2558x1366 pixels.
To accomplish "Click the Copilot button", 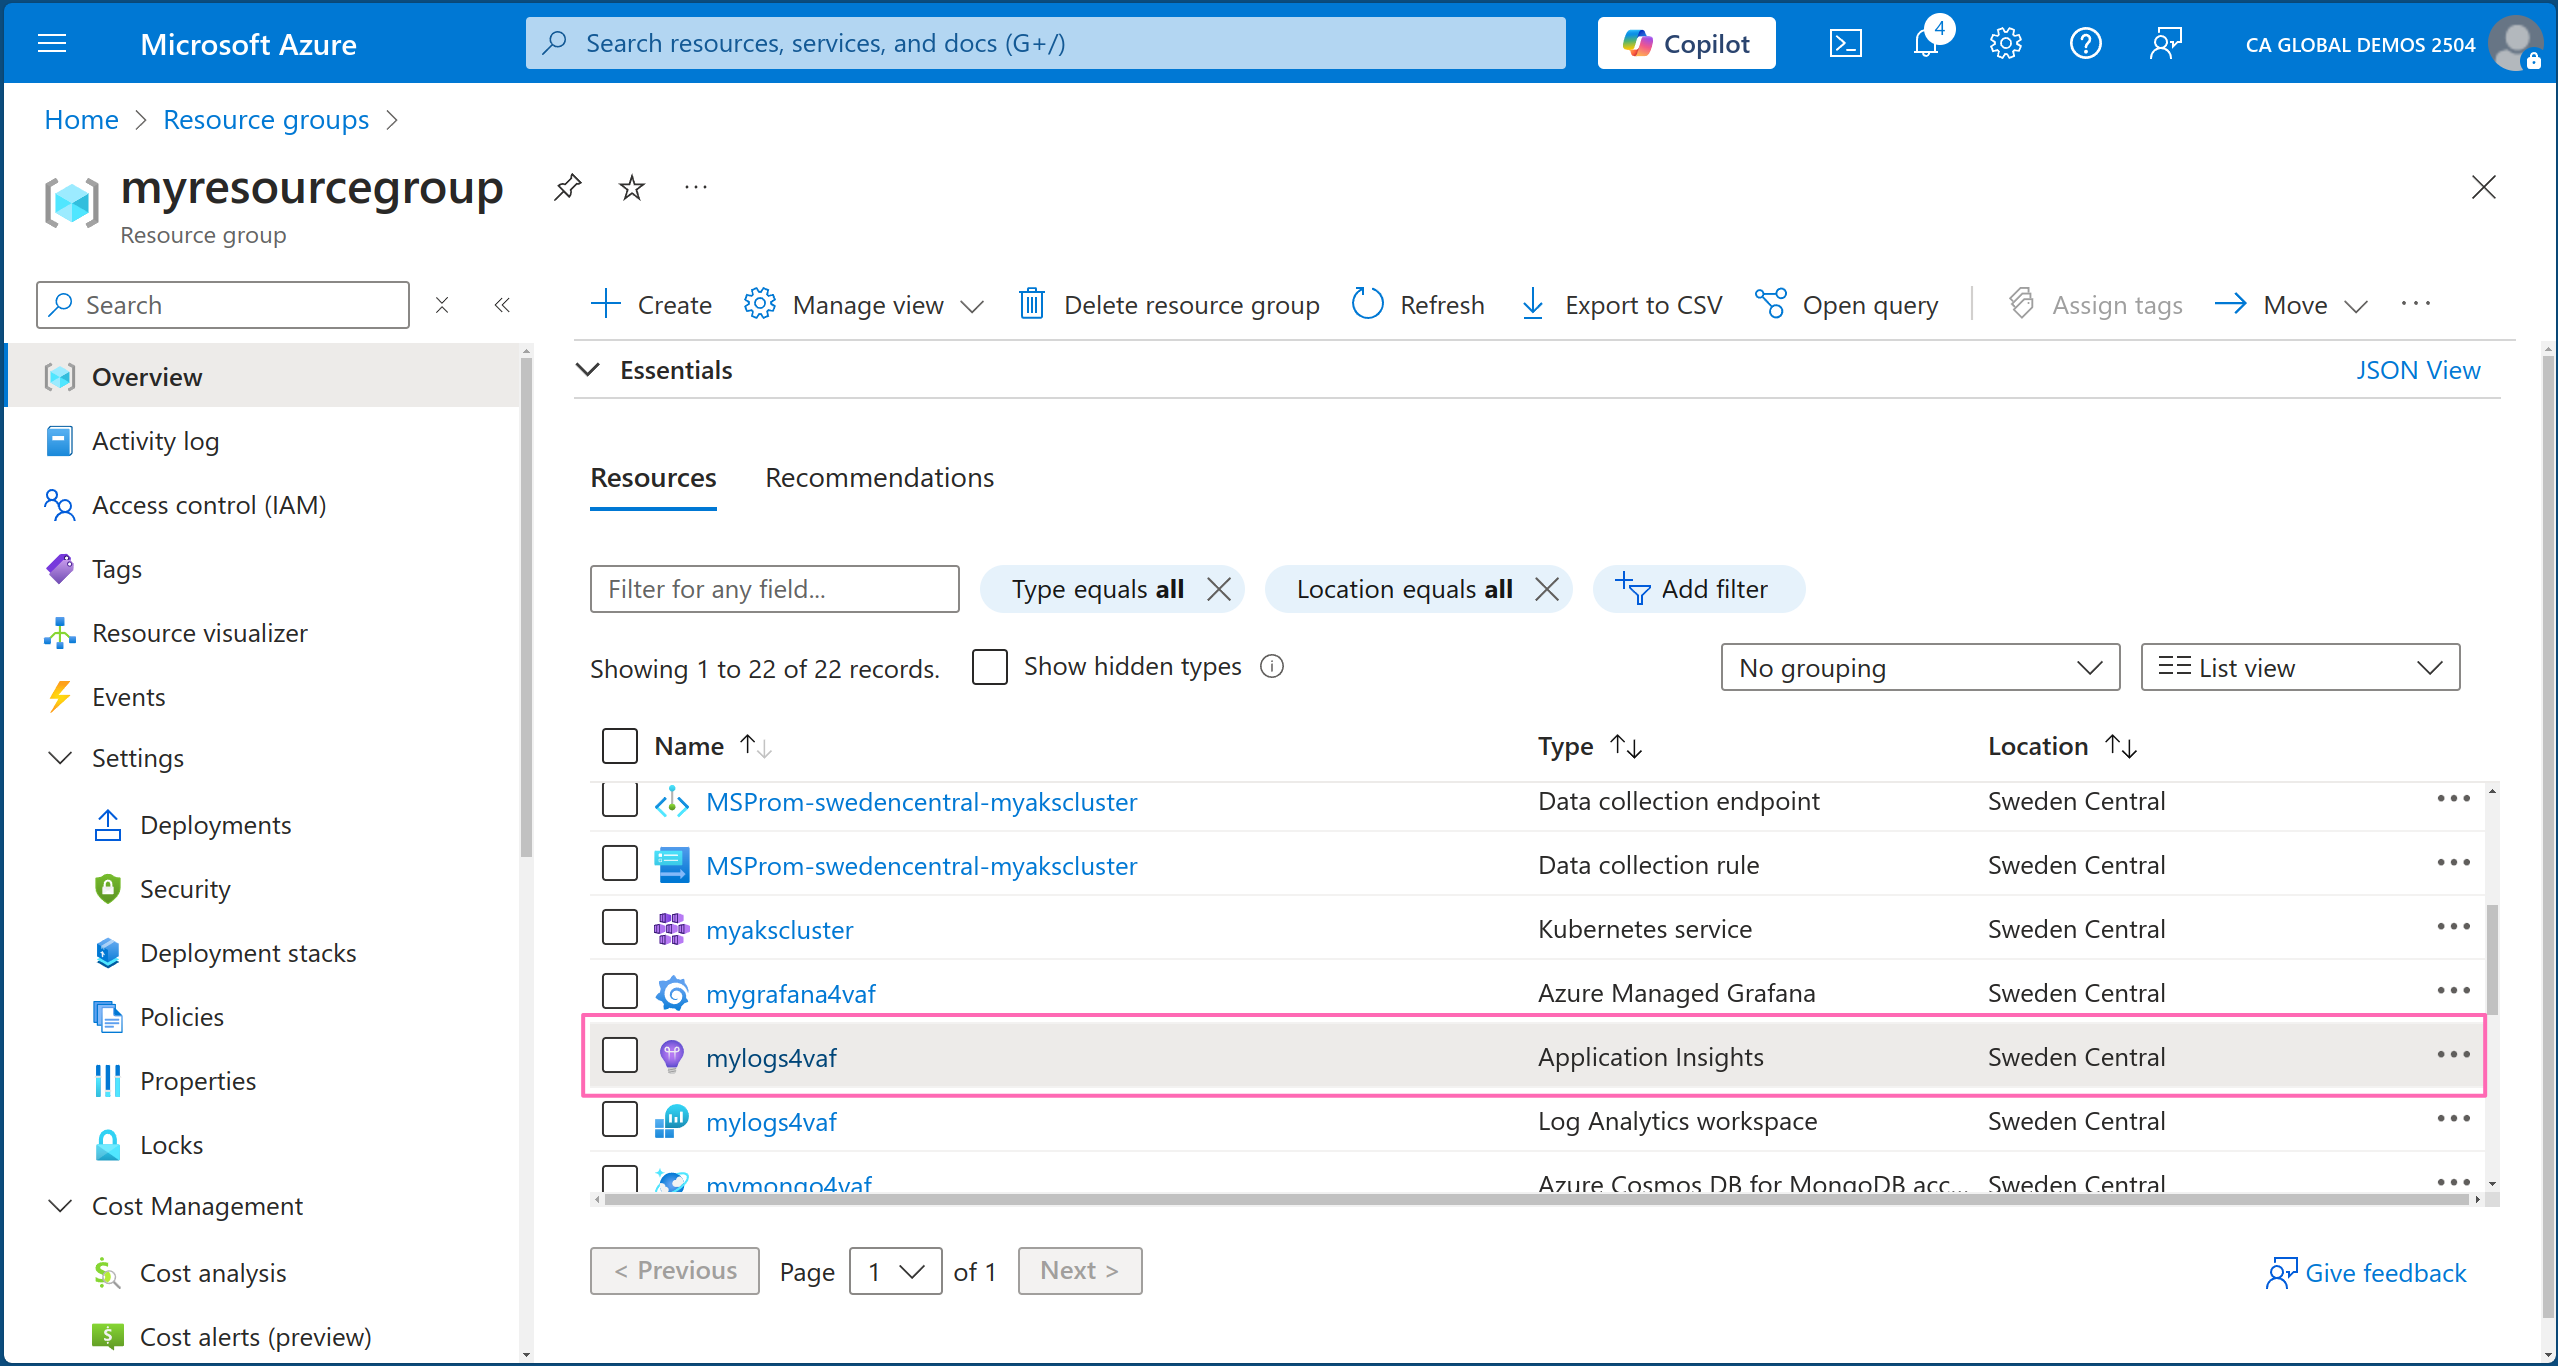I will tap(1686, 43).
